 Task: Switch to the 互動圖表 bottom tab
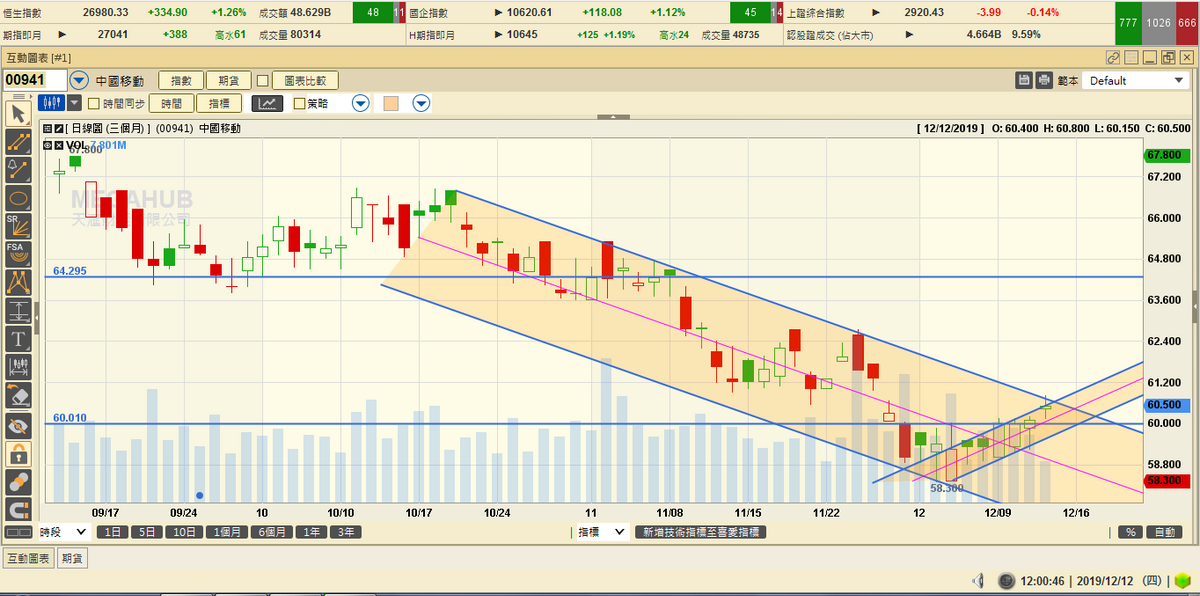[29, 559]
